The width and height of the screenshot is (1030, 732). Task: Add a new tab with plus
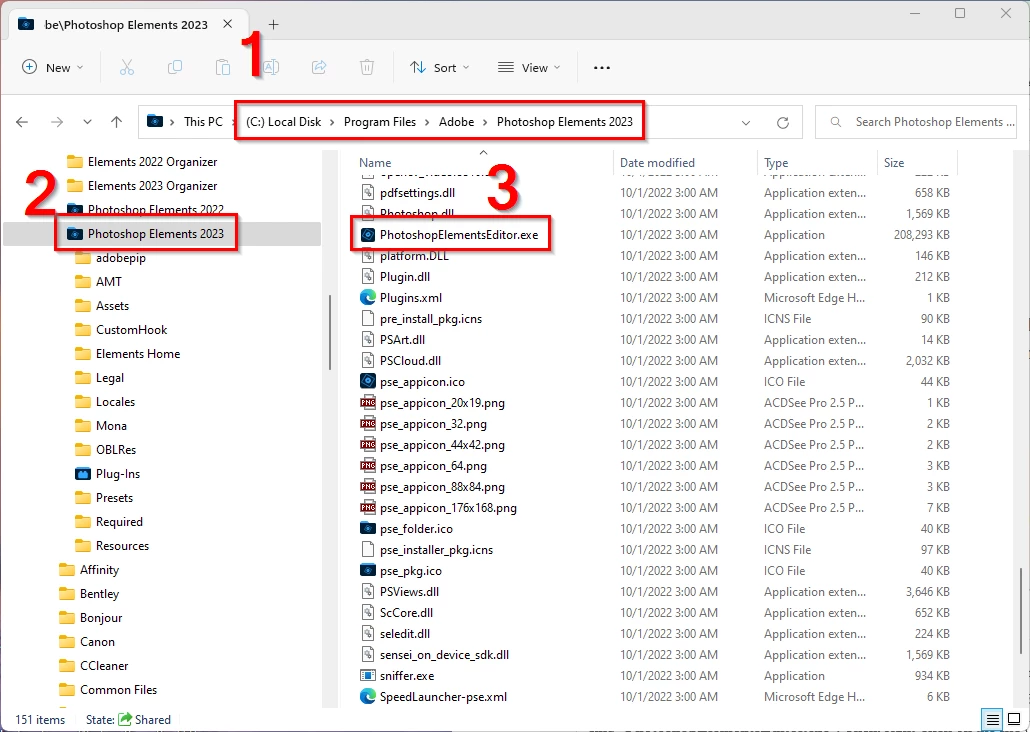274,25
